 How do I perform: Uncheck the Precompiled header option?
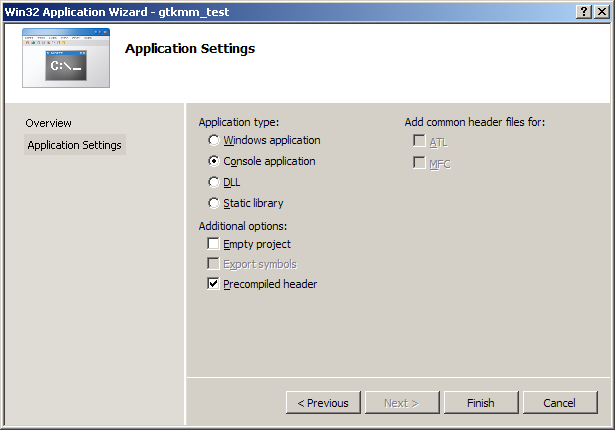click(x=213, y=284)
